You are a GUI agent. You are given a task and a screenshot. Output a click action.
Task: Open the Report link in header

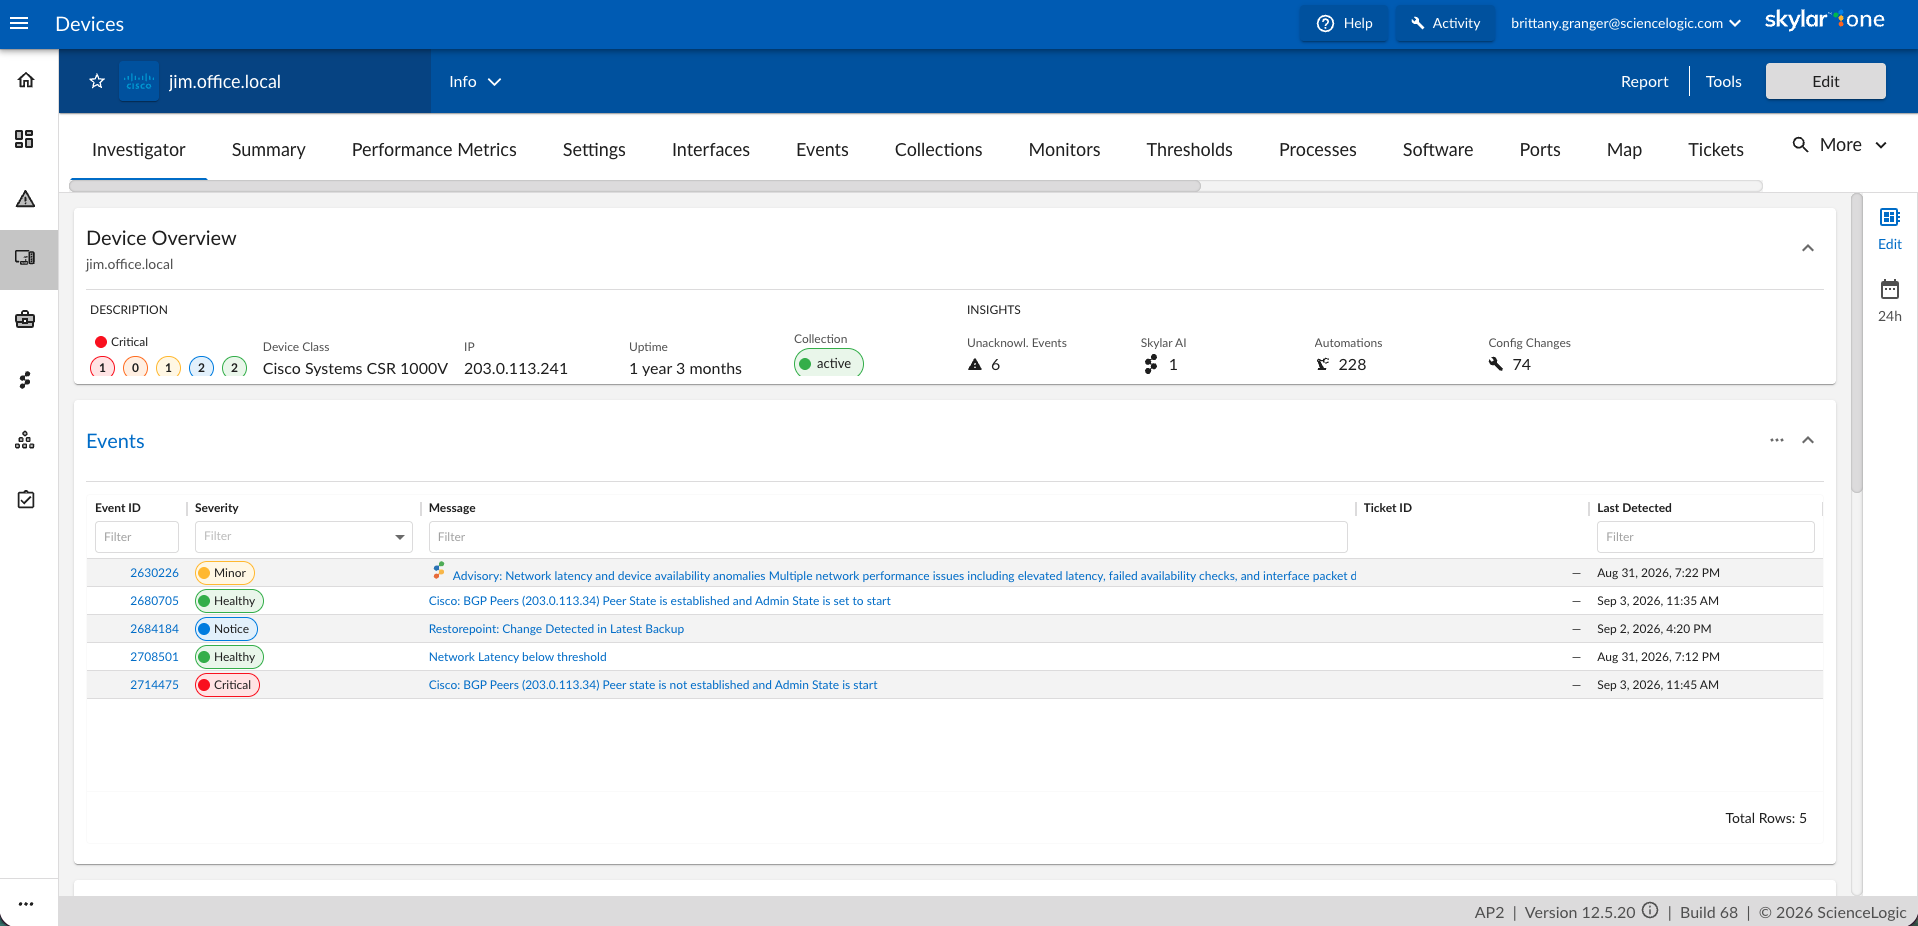point(1645,82)
